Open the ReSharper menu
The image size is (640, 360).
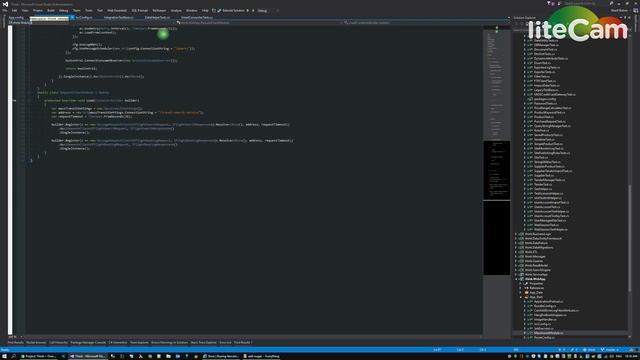tap(159, 11)
